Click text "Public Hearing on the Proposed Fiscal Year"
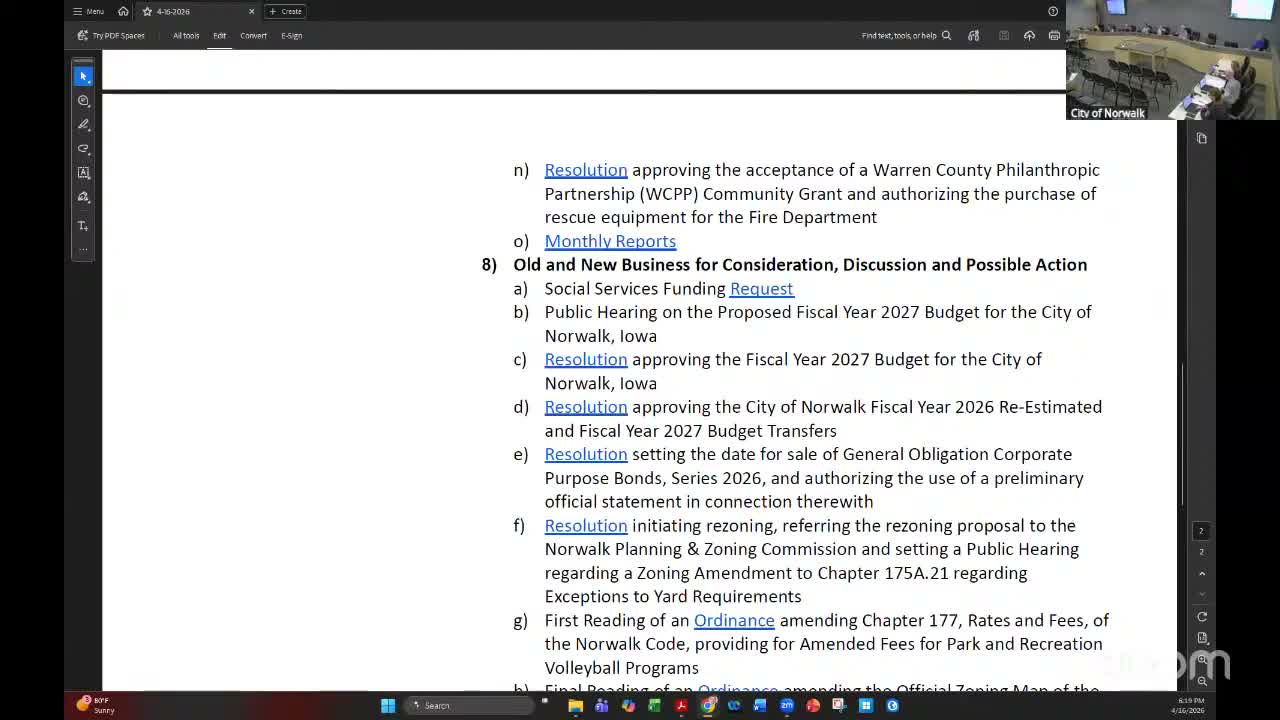Viewport: 1280px width, 720px height. (710, 312)
